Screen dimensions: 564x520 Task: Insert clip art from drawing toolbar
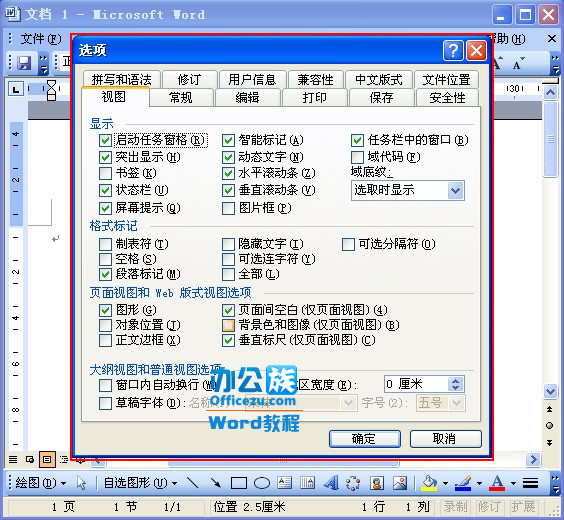click(377, 483)
